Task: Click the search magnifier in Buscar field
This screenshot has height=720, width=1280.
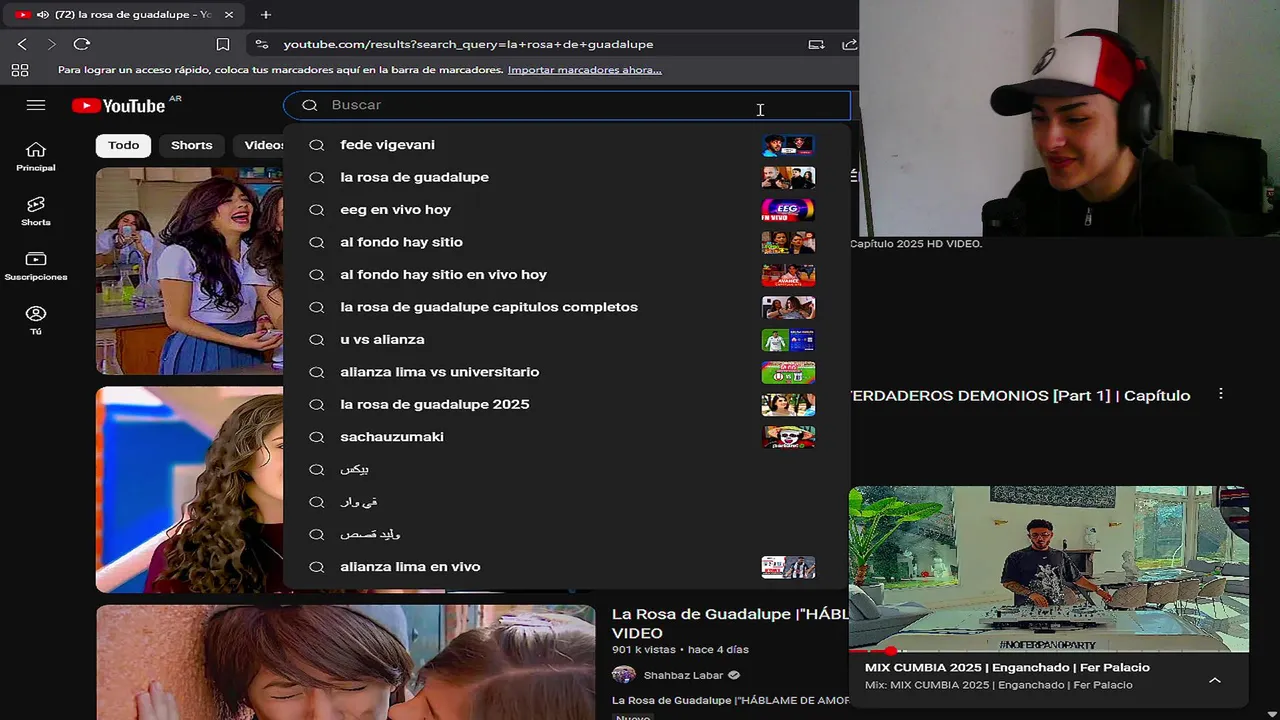Action: 310,105
